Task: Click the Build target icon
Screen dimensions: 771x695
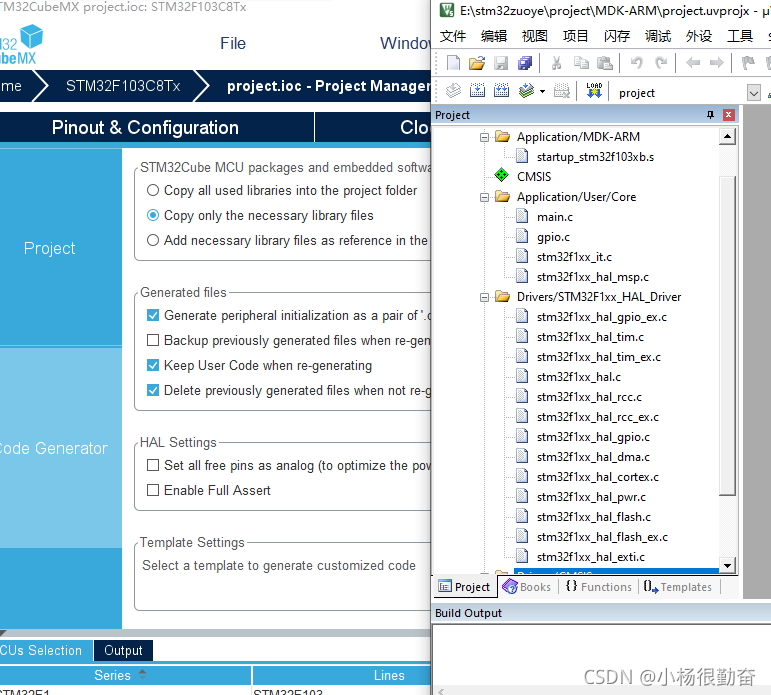Action: [x=477, y=91]
